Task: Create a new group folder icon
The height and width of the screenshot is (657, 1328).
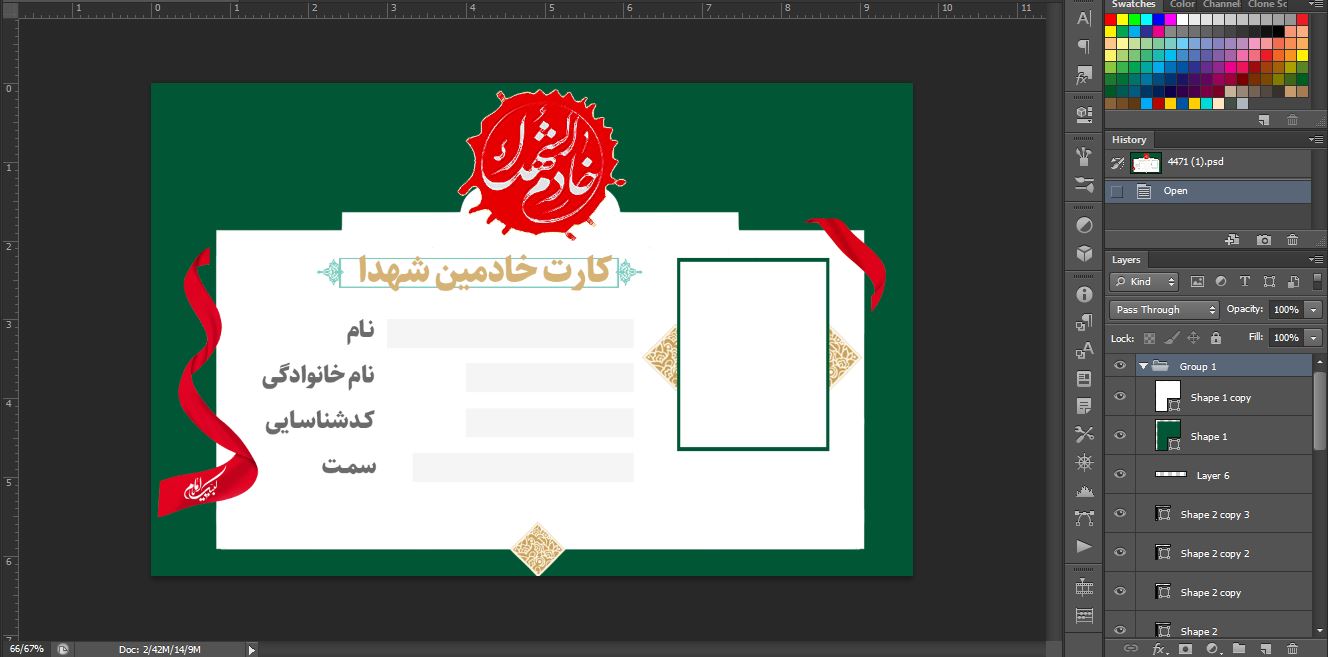Action: coord(1238,649)
